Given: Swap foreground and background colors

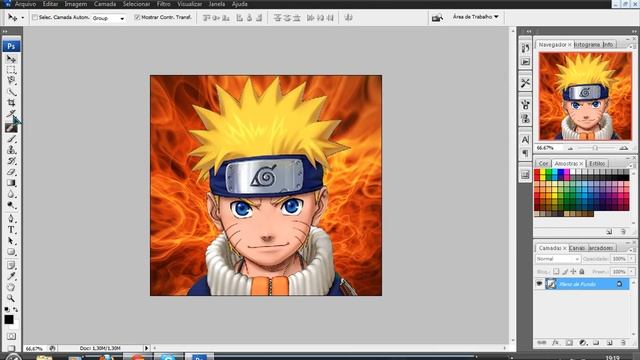Looking at the screenshot, I should [x=16, y=310].
